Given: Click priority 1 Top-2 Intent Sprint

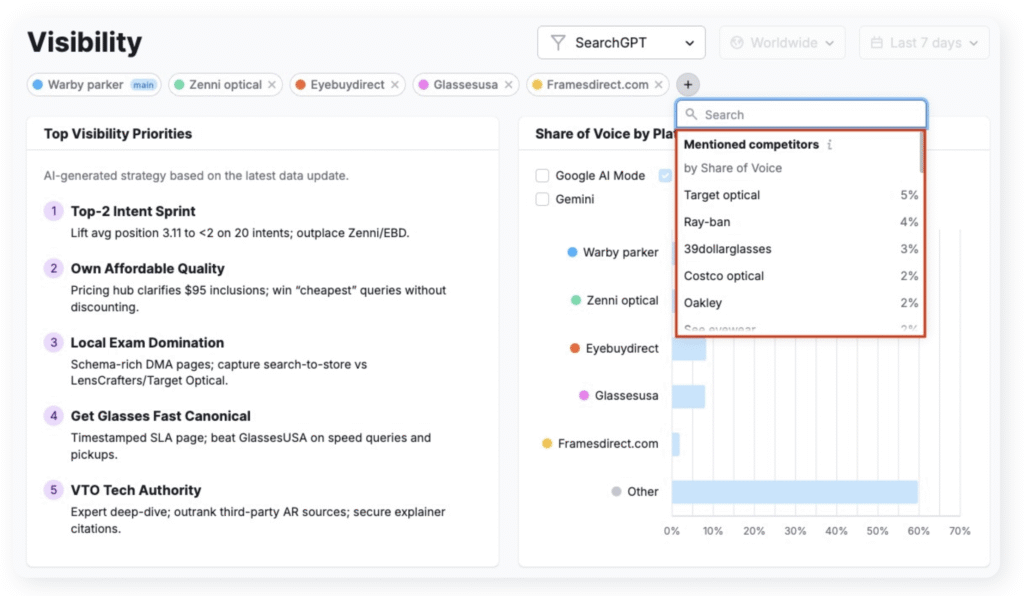Looking at the screenshot, I should [x=133, y=212].
